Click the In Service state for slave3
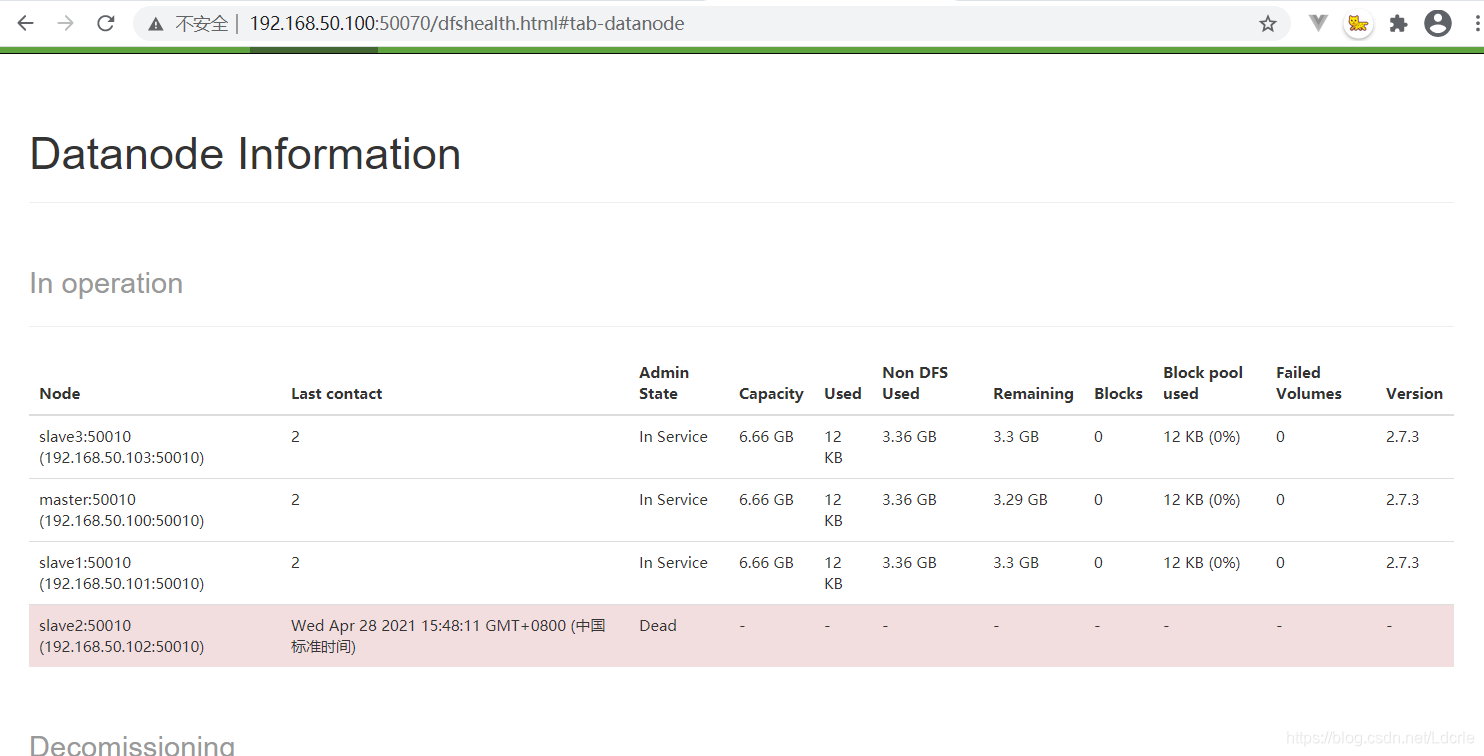Image resolution: width=1484 pixels, height=756 pixels. pyautogui.click(x=673, y=437)
